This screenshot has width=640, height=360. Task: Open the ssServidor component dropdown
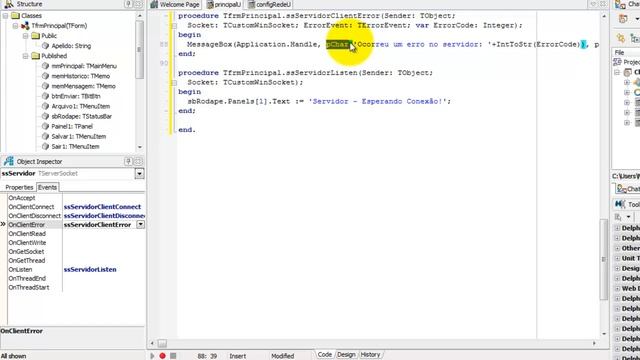(x=139, y=174)
